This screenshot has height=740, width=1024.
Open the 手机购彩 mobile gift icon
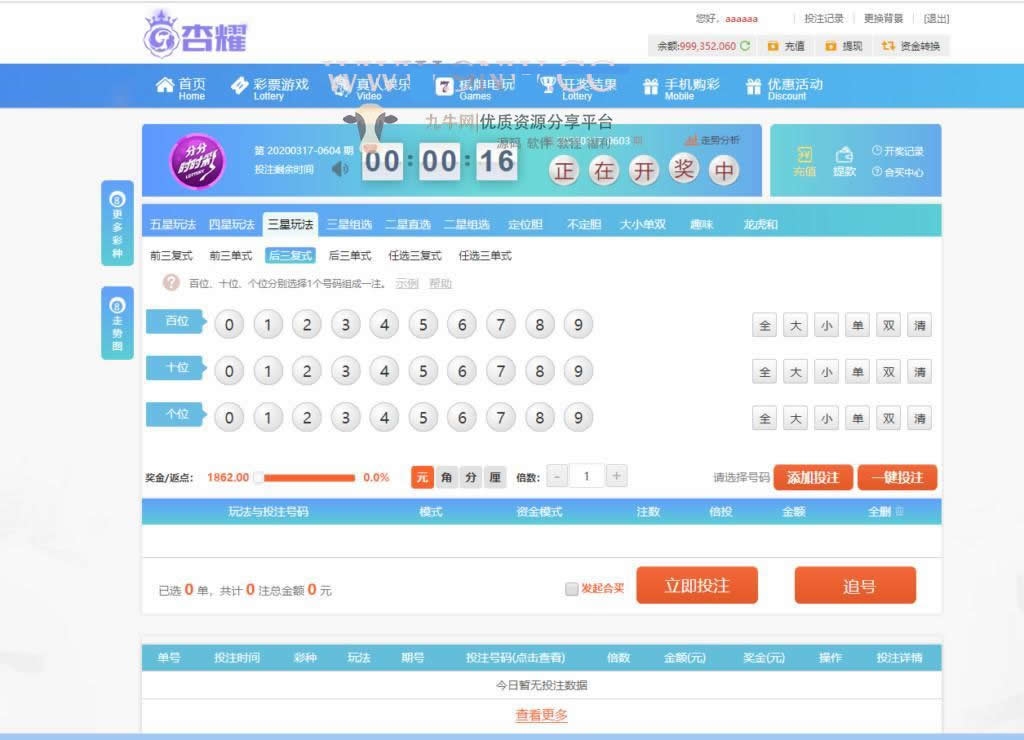pyautogui.click(x=651, y=87)
